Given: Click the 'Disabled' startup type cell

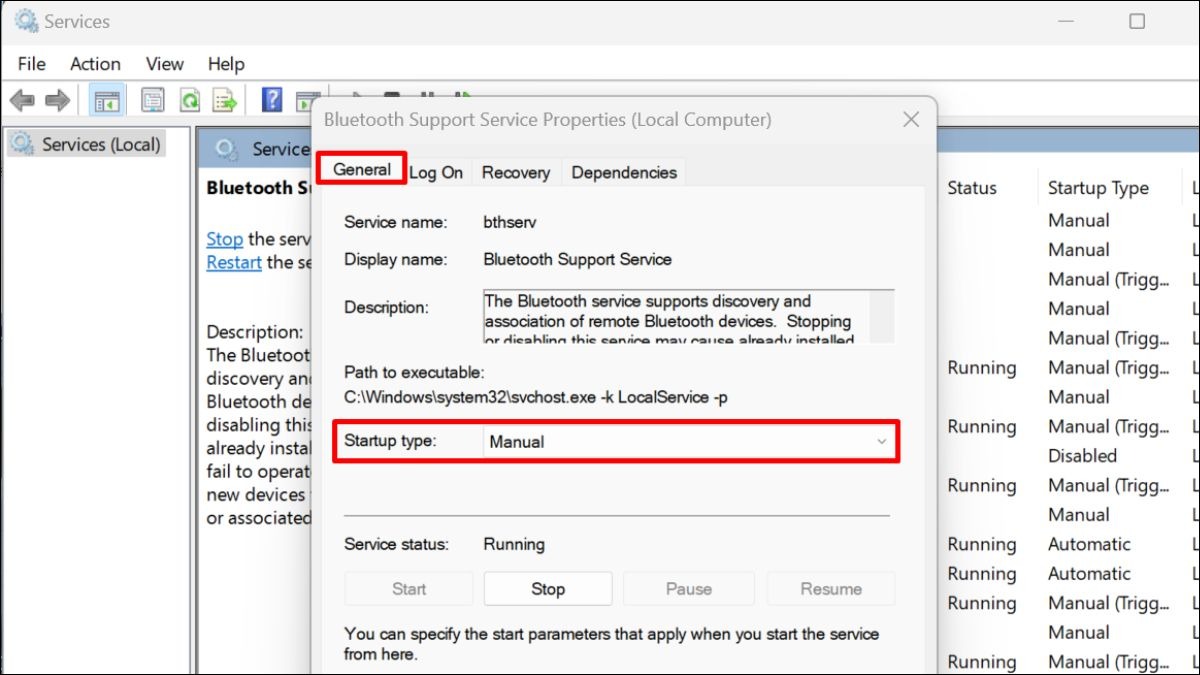Looking at the screenshot, I should [x=1082, y=456].
